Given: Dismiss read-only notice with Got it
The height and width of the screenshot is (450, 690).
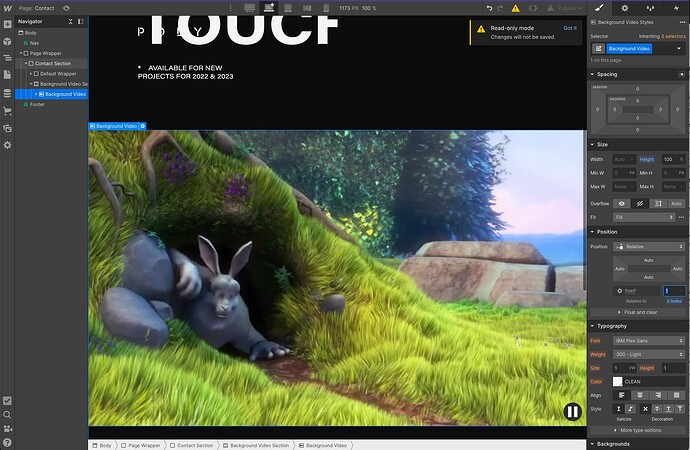Looking at the screenshot, I should pyautogui.click(x=570, y=28).
